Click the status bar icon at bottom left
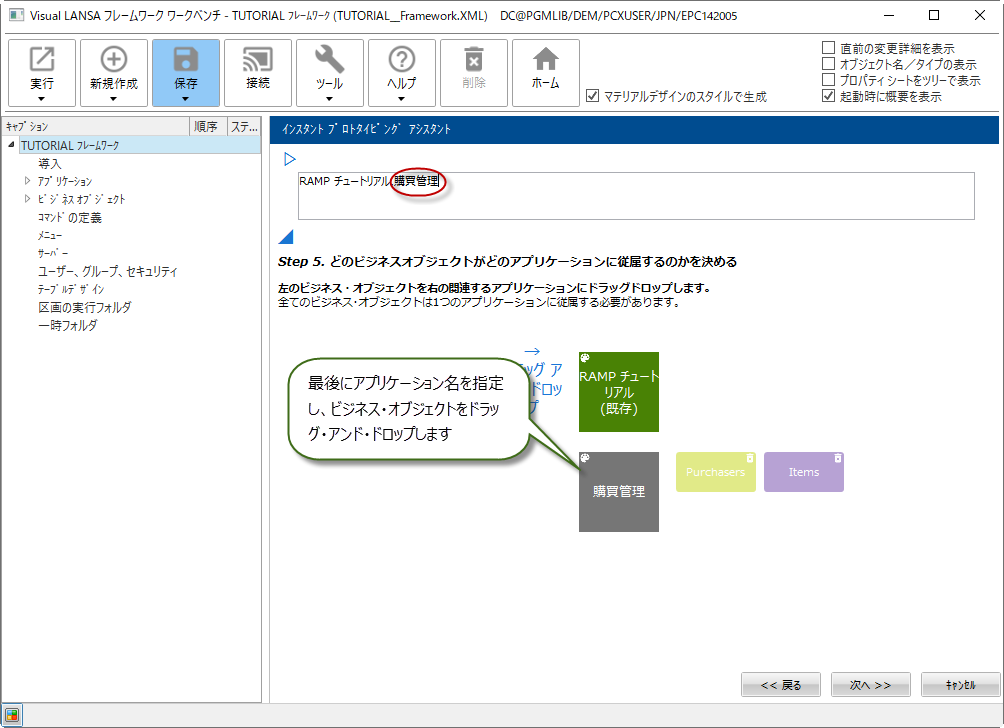 12,715
